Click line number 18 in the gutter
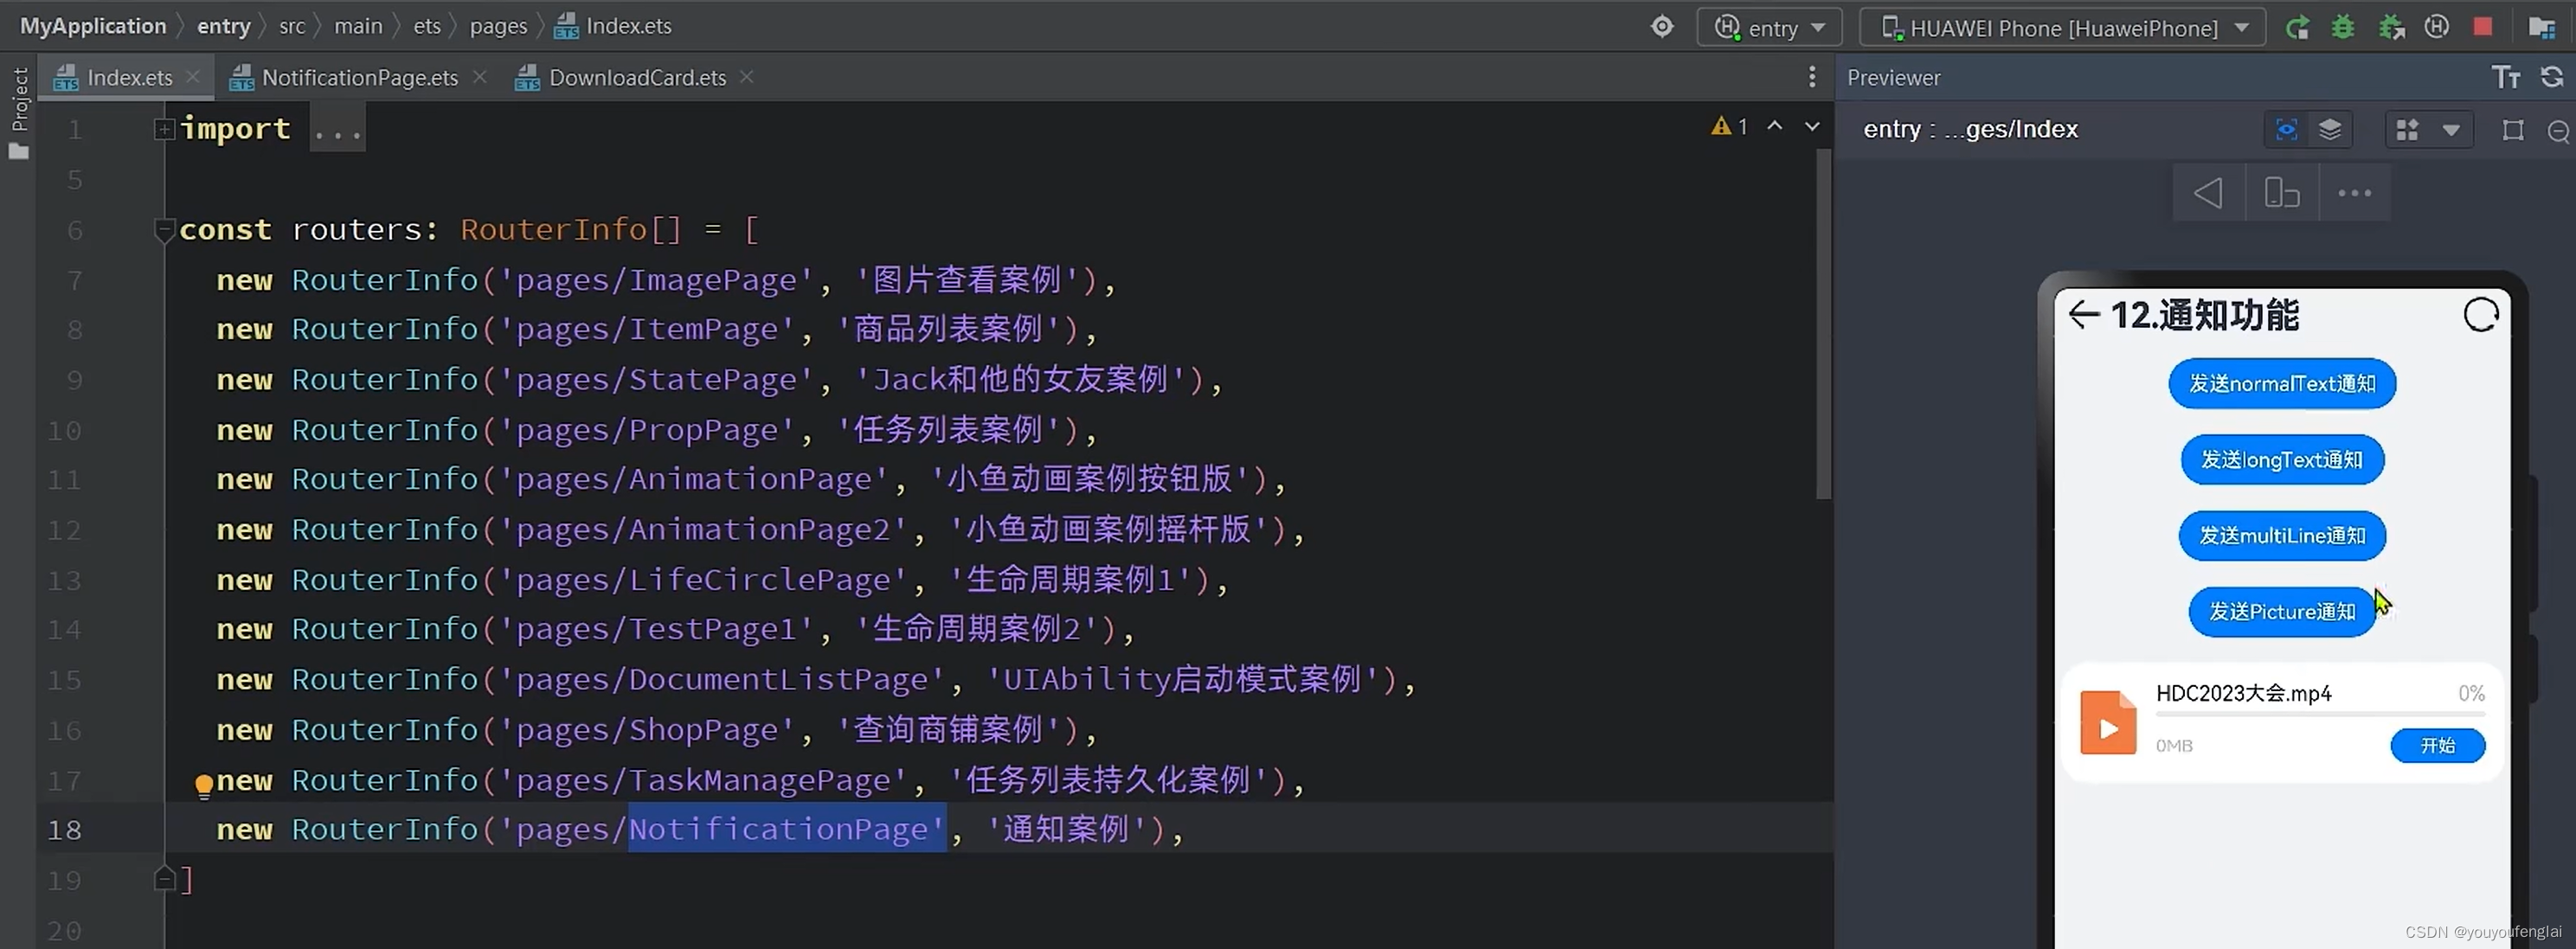2576x949 pixels. [64, 830]
